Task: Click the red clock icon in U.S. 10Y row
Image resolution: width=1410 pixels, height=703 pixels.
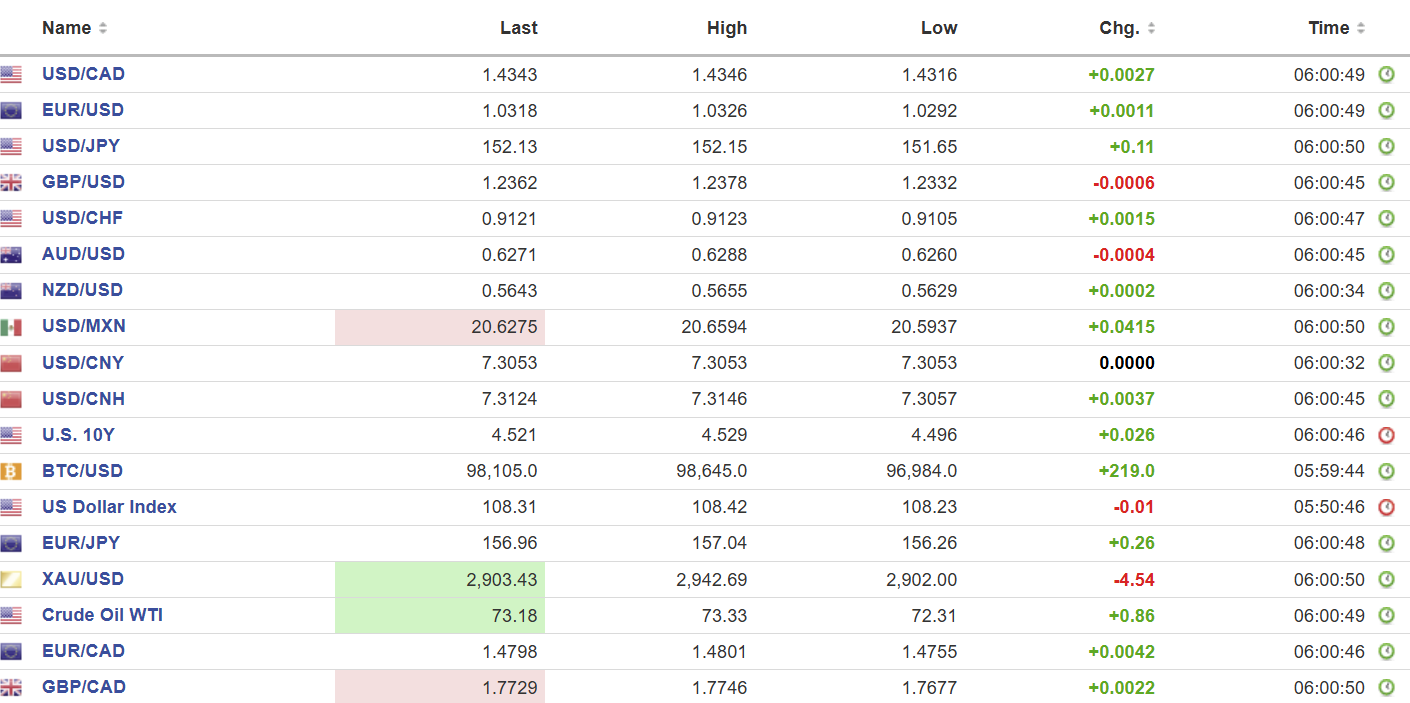Action: 1386,435
